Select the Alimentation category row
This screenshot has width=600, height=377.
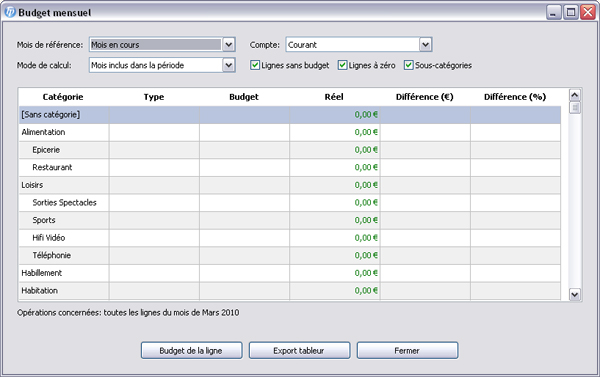click(x=290, y=132)
